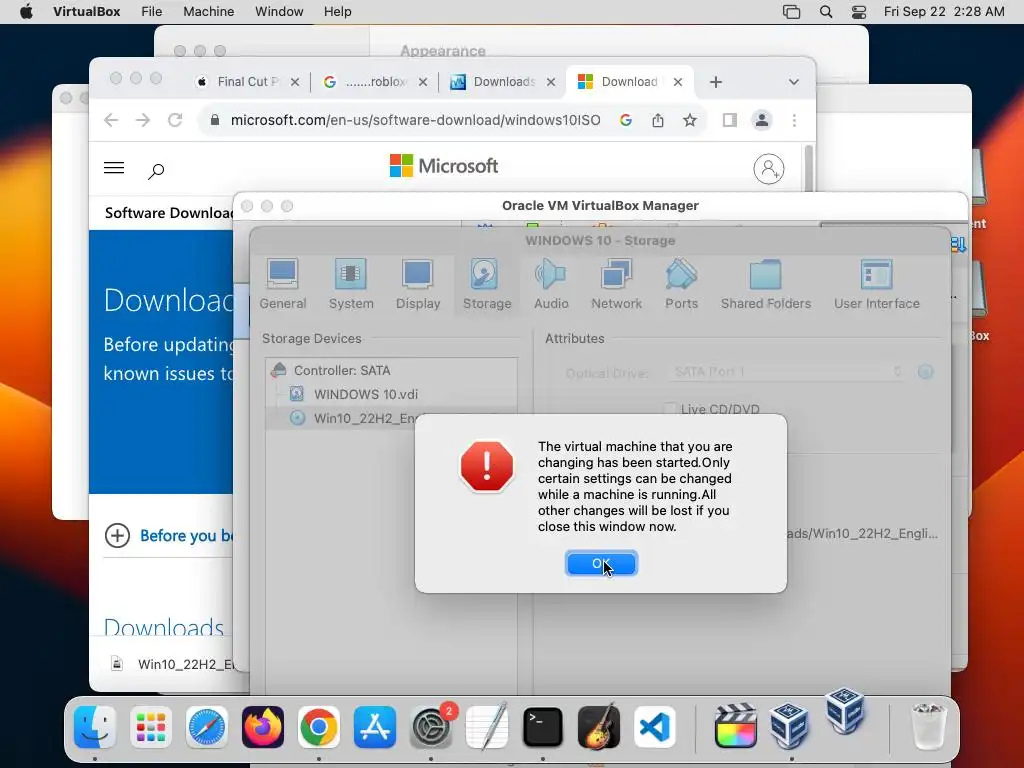Open the Chrome profile avatar
Viewport: 1024px width, 768px height.
pyautogui.click(x=761, y=120)
